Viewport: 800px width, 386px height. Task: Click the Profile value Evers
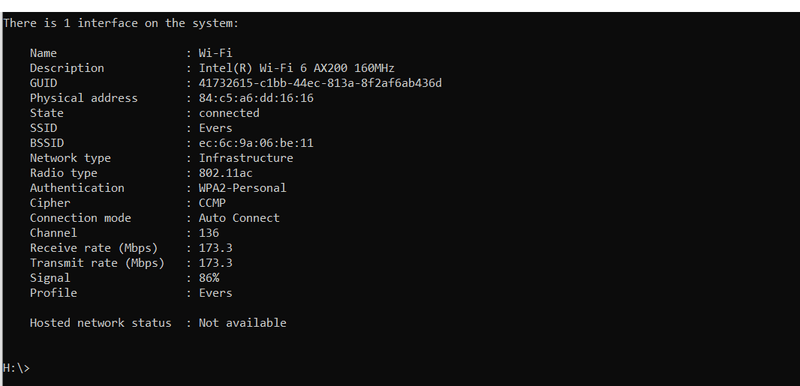pyautogui.click(x=215, y=293)
